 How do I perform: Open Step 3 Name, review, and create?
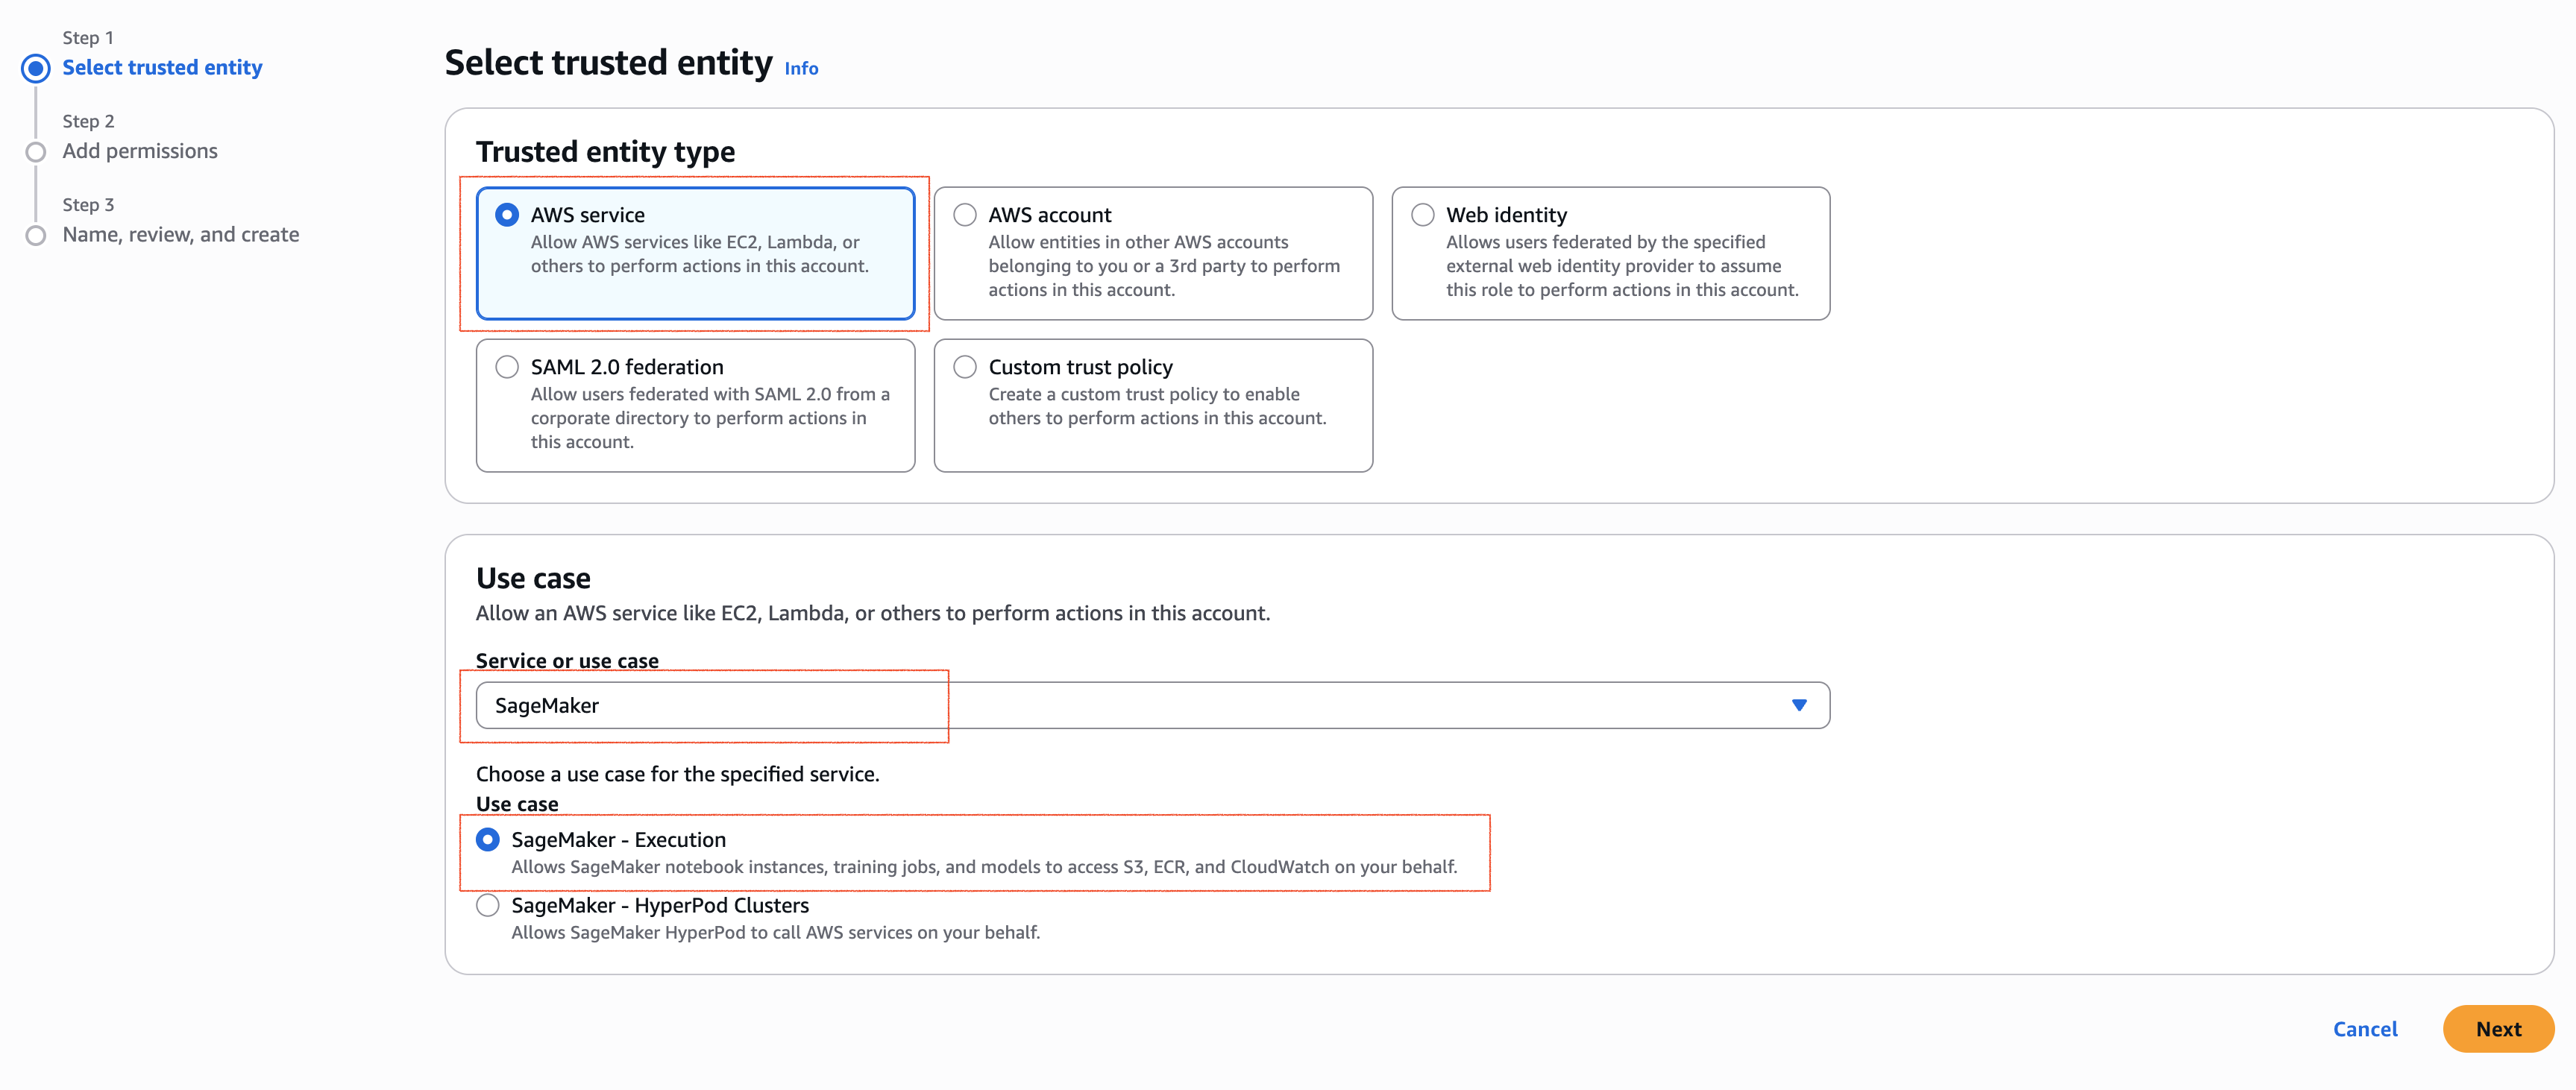tap(181, 235)
